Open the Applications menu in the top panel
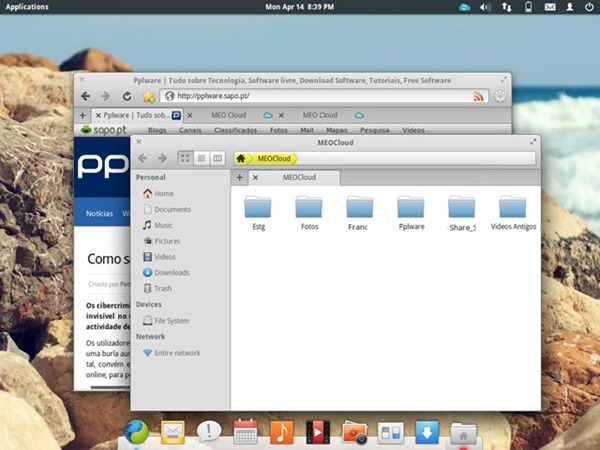600x450 pixels. coord(27,7)
